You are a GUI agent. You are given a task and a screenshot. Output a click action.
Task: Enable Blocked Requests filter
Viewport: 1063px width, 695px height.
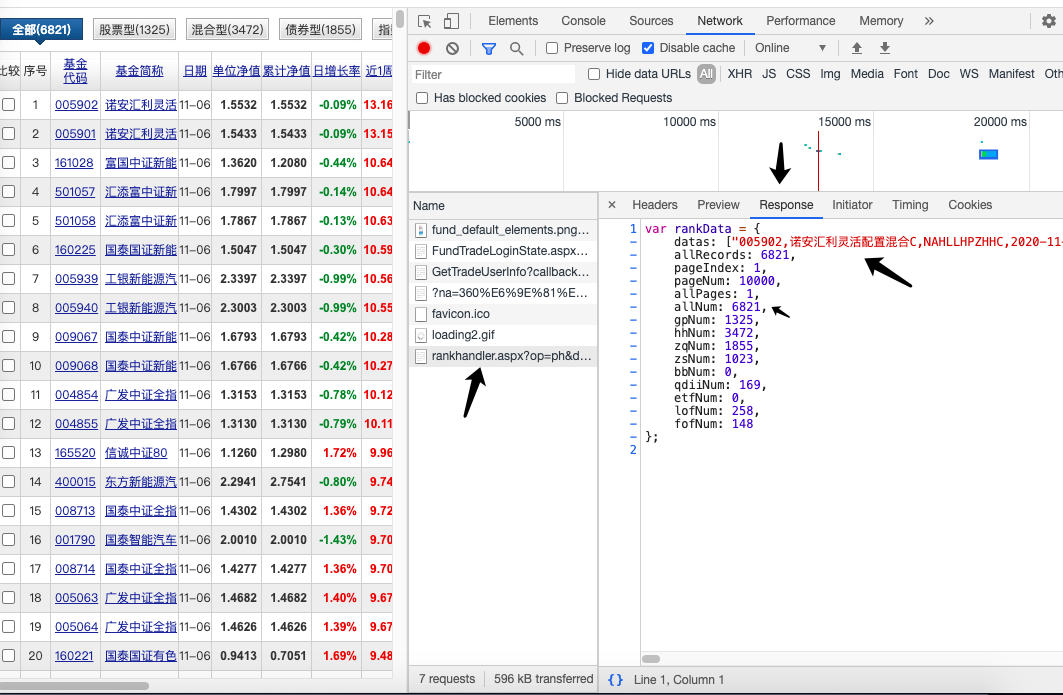tap(562, 98)
